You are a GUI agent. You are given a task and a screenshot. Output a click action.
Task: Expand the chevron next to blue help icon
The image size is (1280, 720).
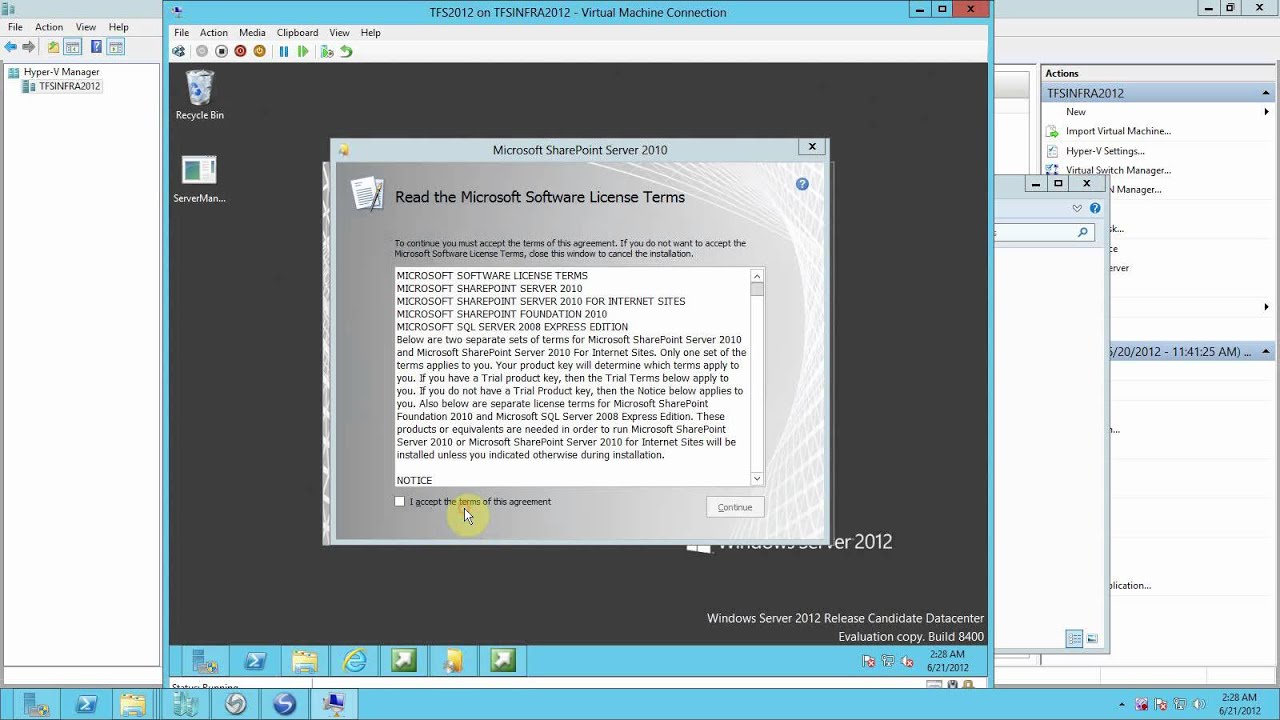coord(1077,208)
